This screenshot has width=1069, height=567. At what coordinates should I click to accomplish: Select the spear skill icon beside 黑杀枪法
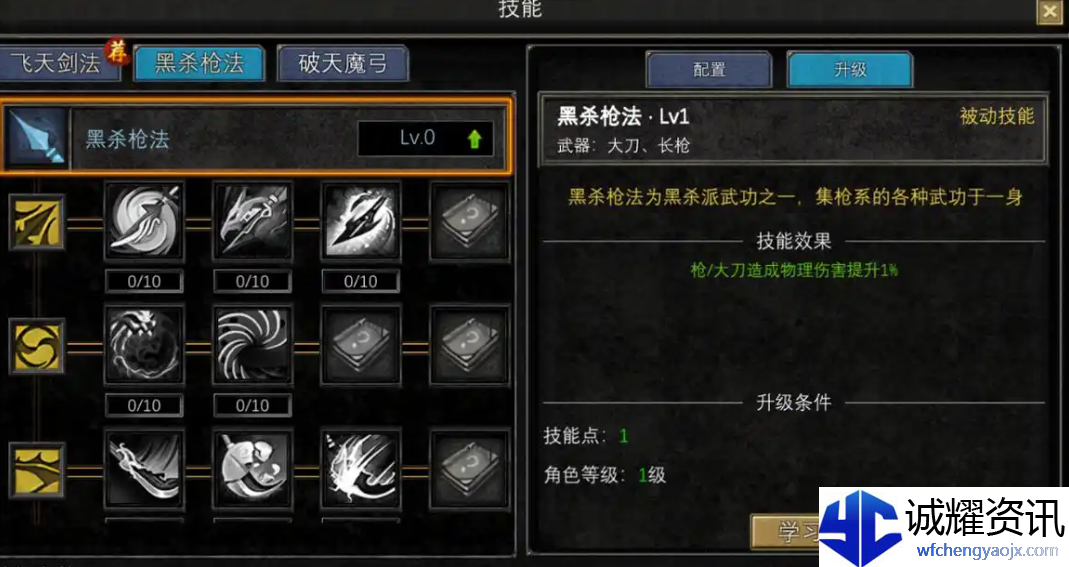point(35,138)
